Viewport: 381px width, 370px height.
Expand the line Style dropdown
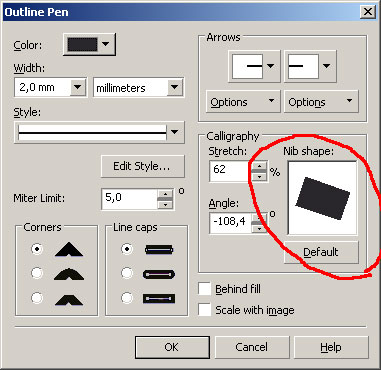tap(174, 132)
